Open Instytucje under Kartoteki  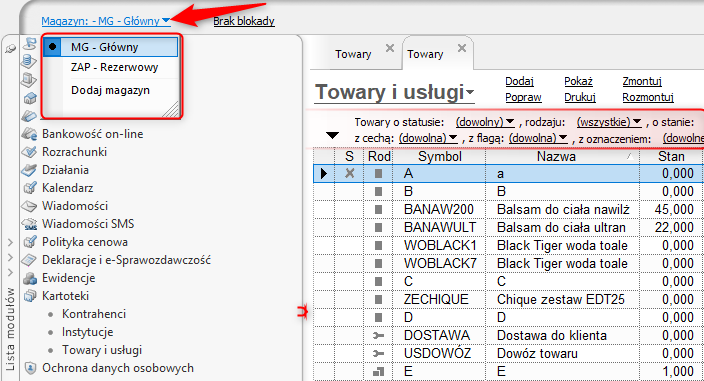point(88,332)
